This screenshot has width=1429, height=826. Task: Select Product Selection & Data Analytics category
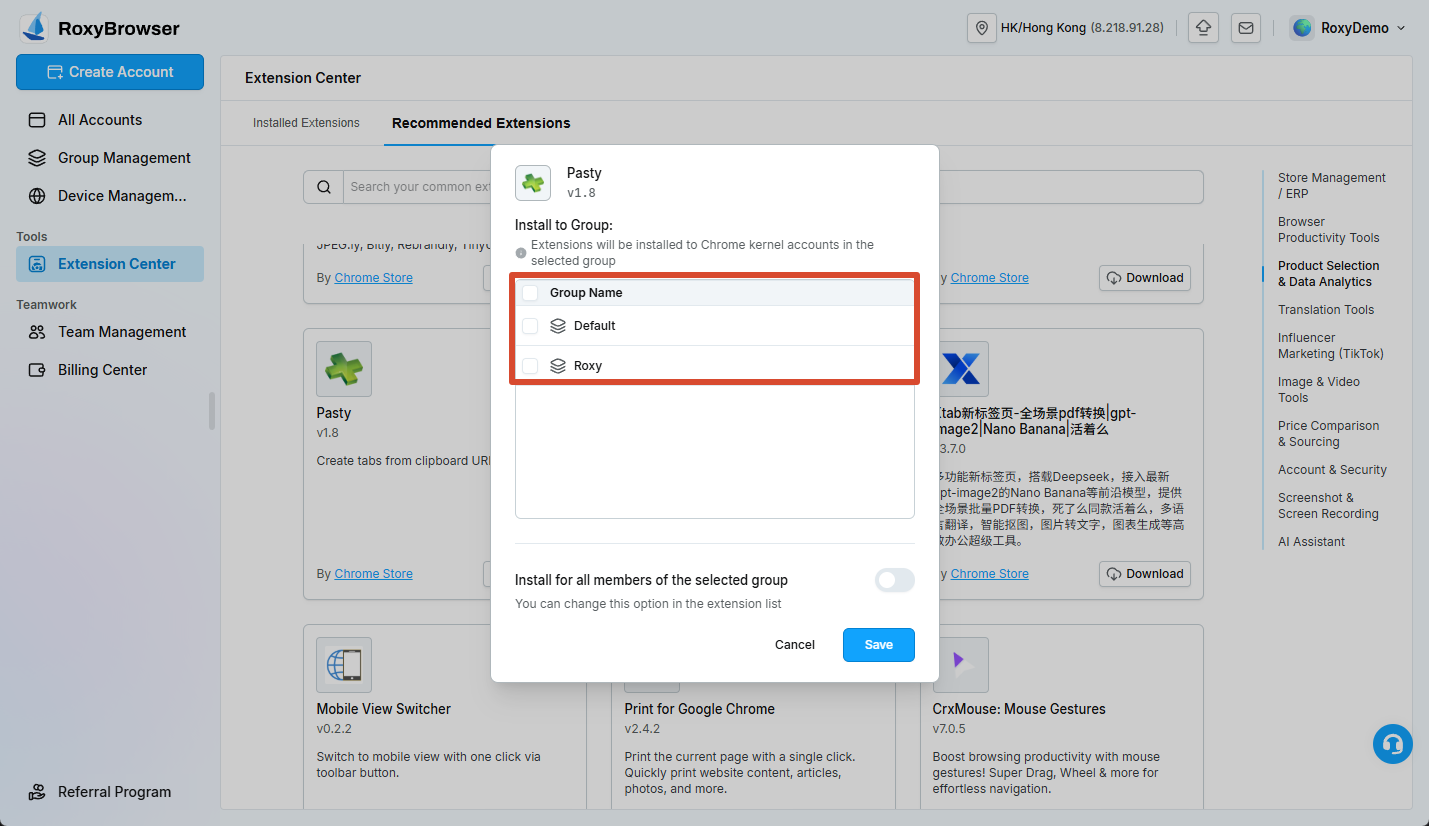pos(1328,274)
